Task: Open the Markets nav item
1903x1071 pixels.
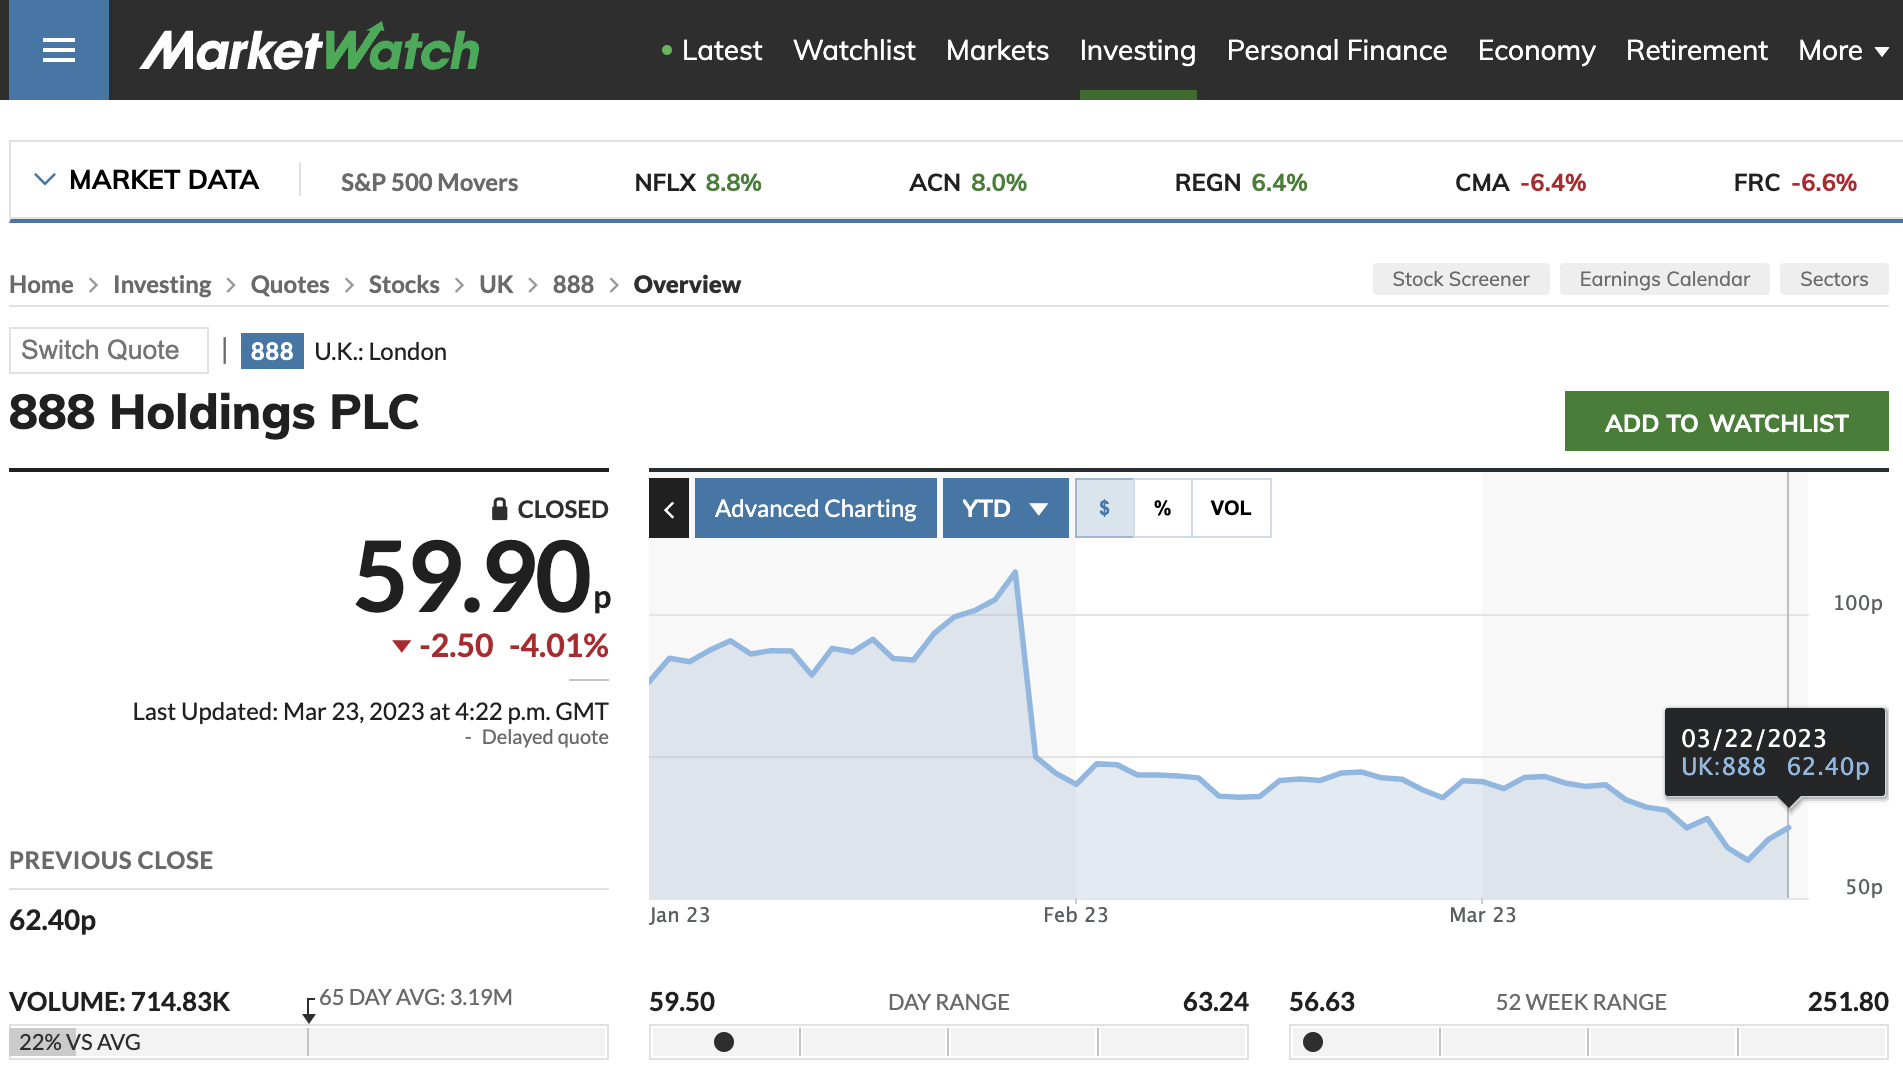Action: point(997,50)
